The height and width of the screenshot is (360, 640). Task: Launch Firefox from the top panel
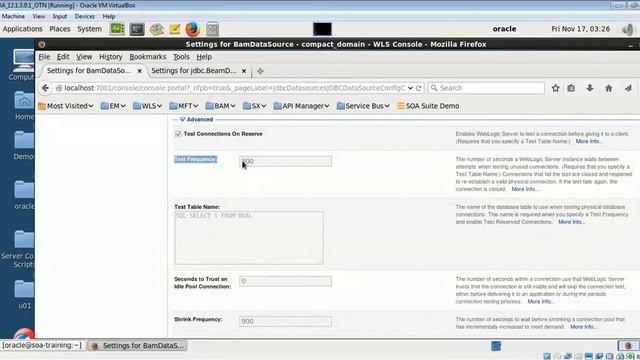click(193, 29)
